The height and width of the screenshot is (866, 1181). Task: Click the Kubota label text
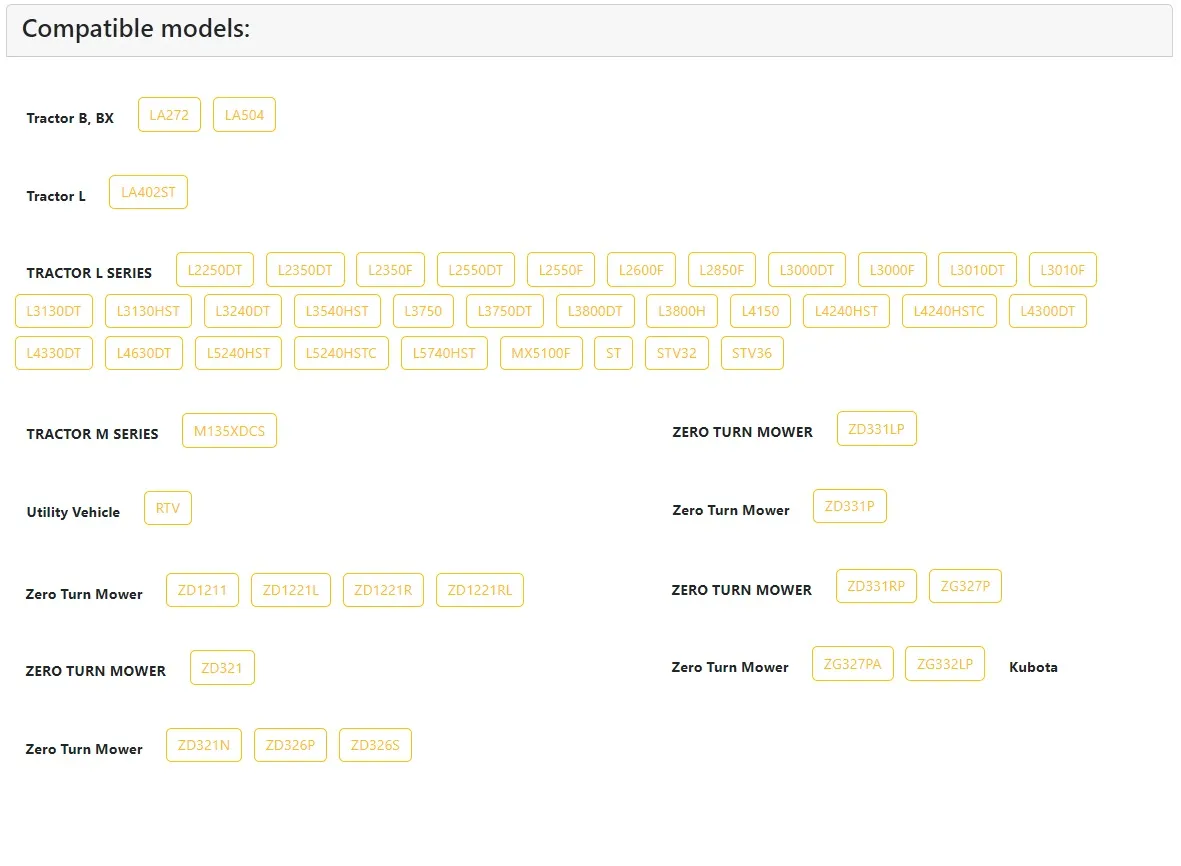(x=1033, y=667)
